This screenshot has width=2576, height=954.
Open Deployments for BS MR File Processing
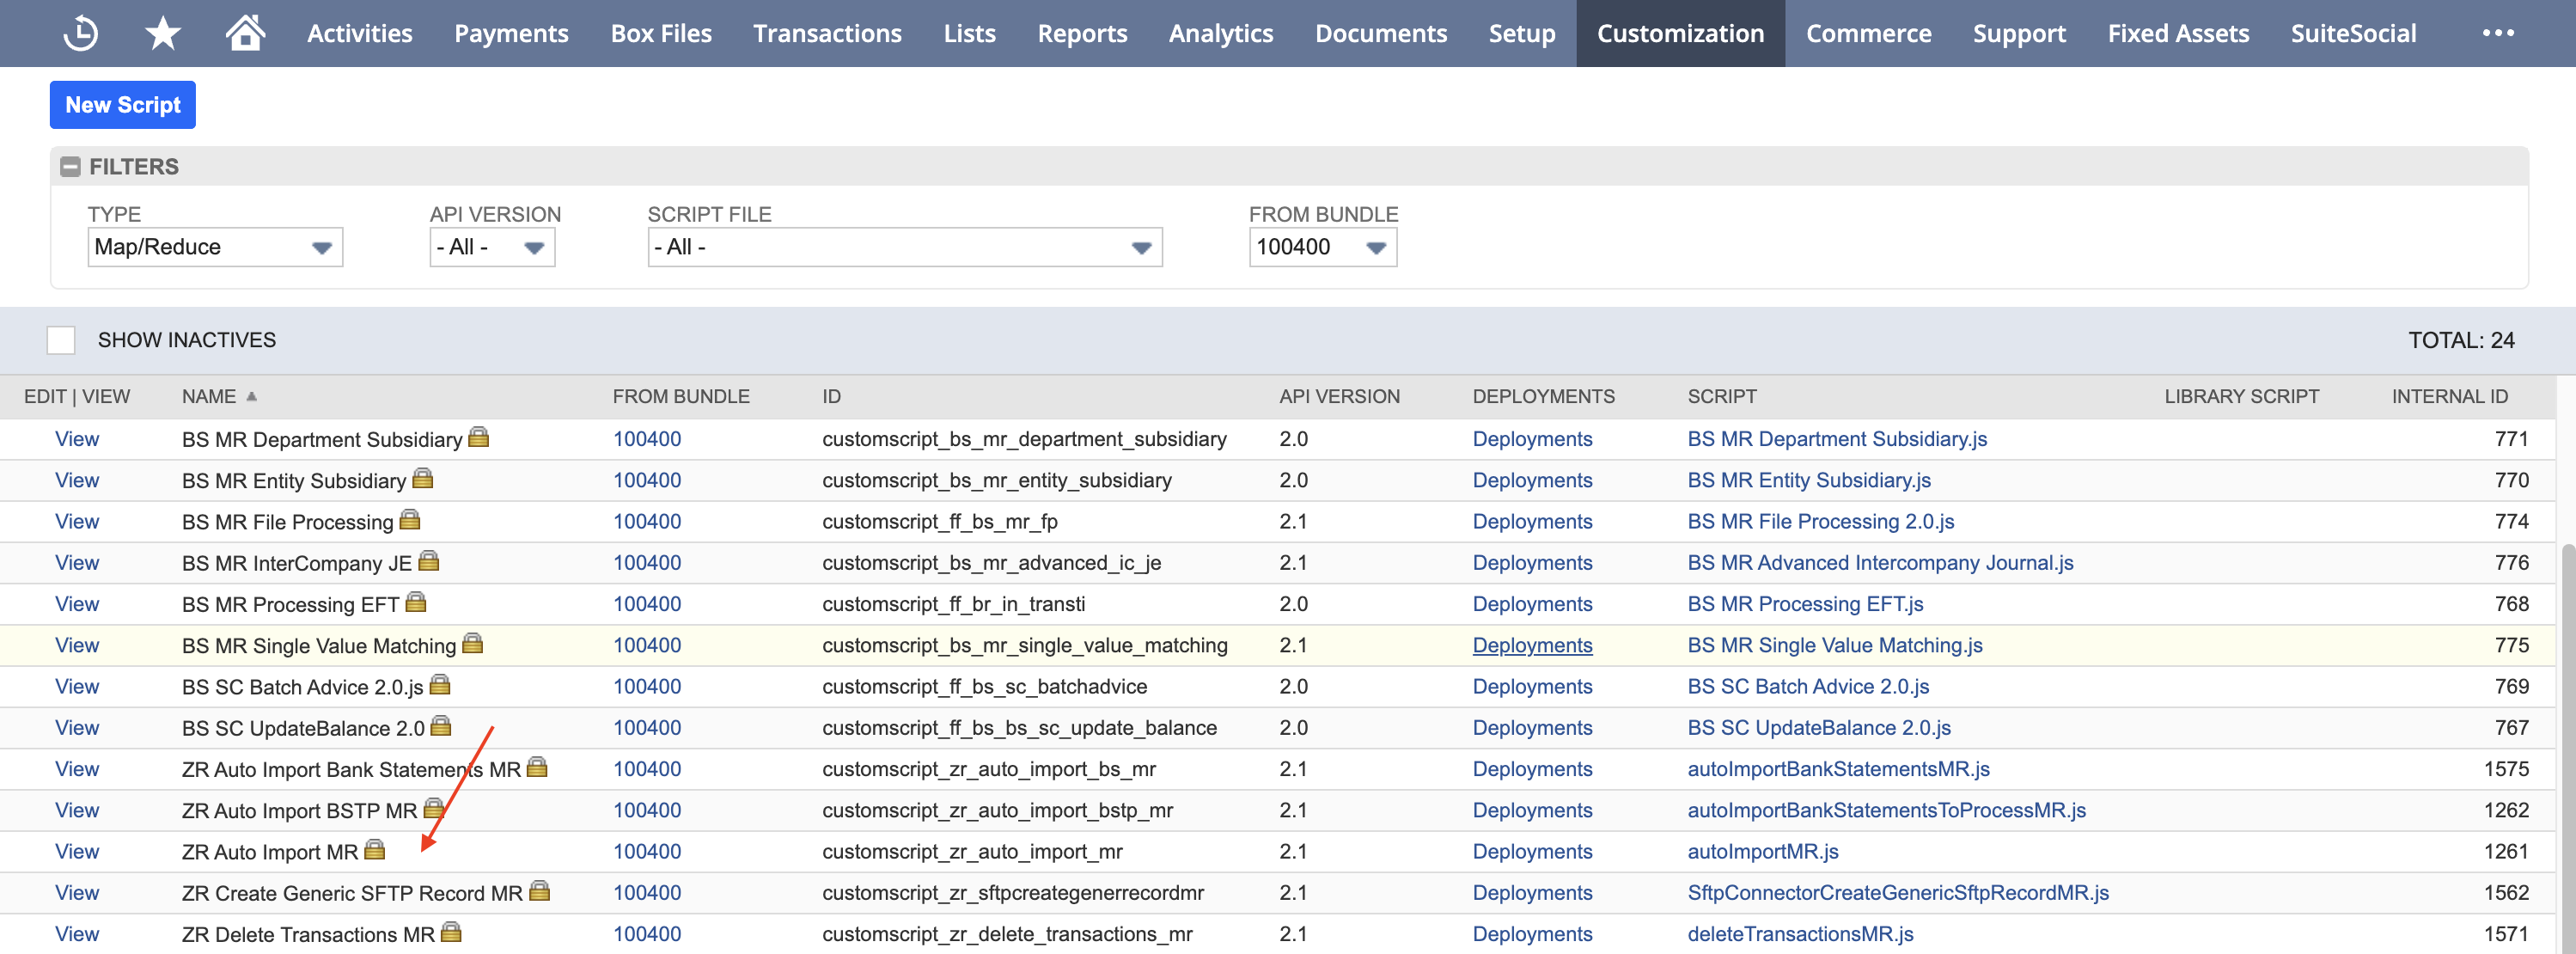click(x=1532, y=521)
